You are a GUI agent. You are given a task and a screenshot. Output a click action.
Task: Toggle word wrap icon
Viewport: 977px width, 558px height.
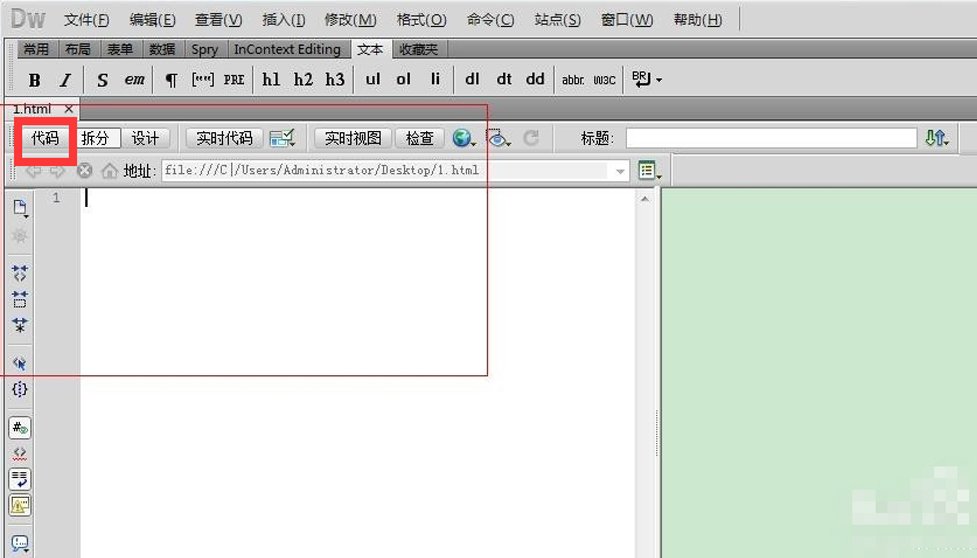click(x=19, y=479)
